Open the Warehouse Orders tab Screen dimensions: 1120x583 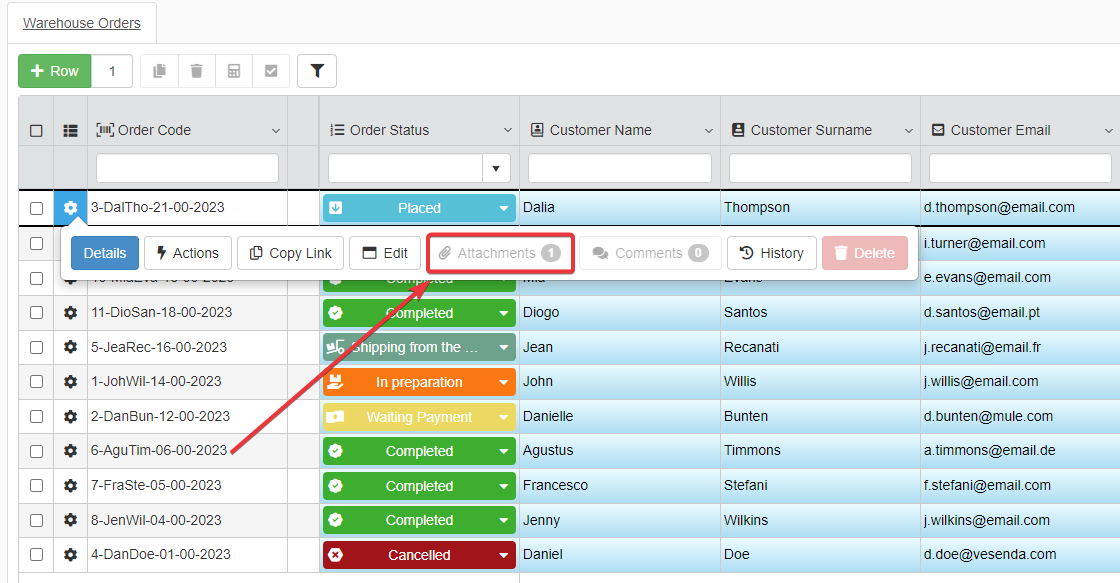[82, 23]
